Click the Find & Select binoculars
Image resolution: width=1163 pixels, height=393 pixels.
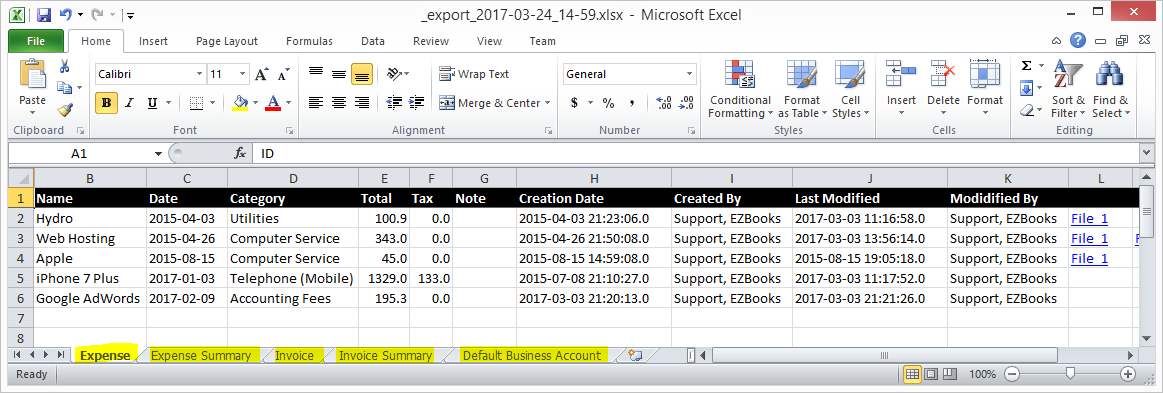pos(1110,89)
